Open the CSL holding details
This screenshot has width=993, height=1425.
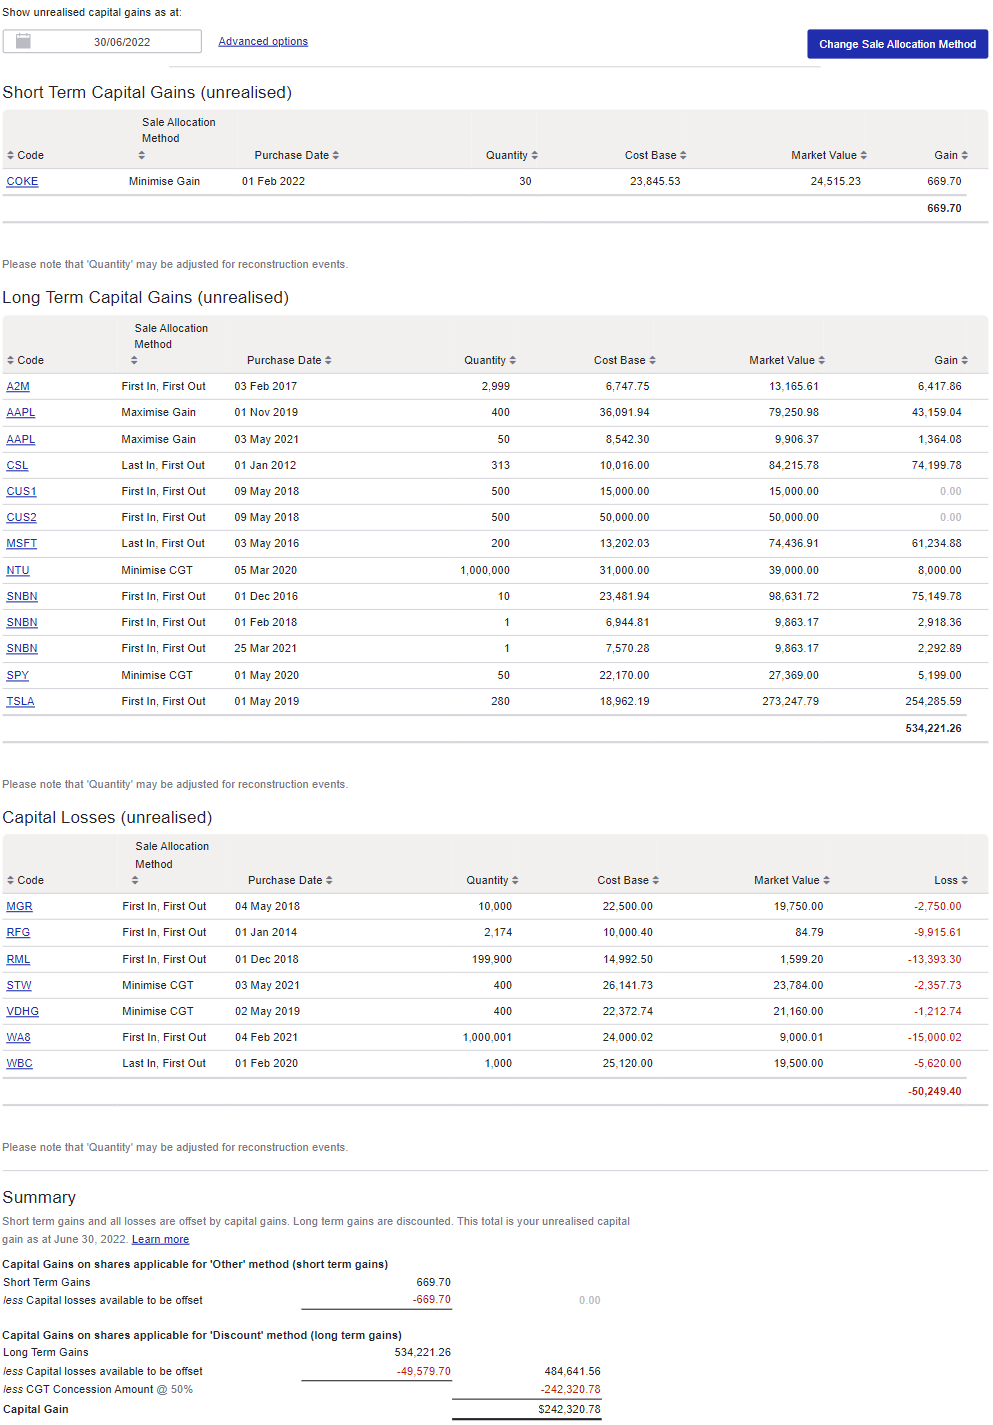[16, 465]
